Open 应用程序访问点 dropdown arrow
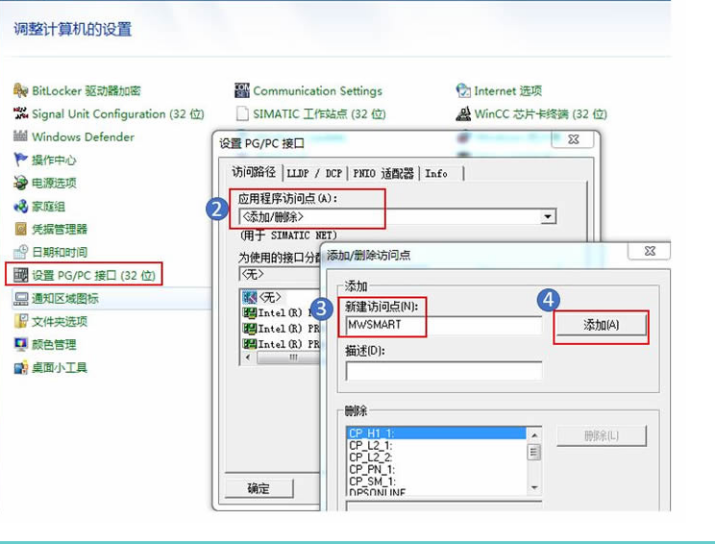The width and height of the screenshot is (716, 545). pos(548,216)
